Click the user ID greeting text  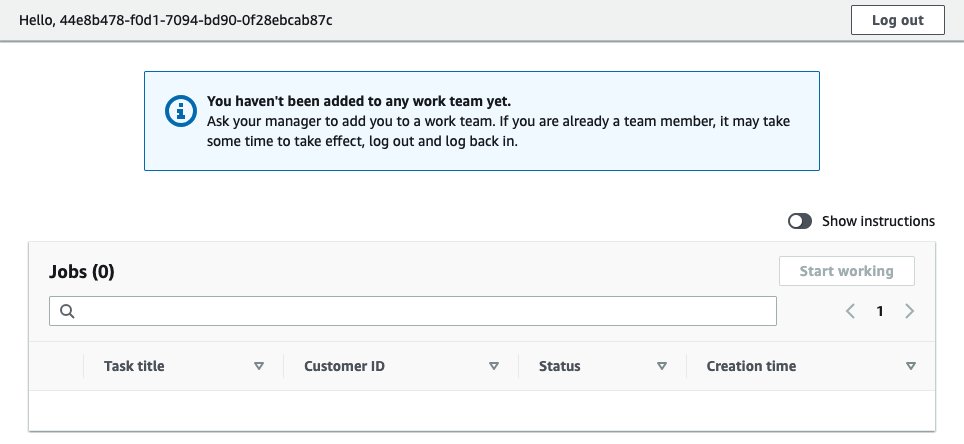pyautogui.click(x=176, y=20)
